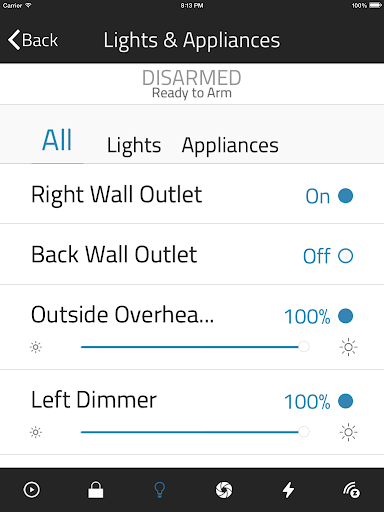The image size is (384, 512).
Task: Open the Z-Wave signal icon in bottom bar
Action: click(x=352, y=490)
